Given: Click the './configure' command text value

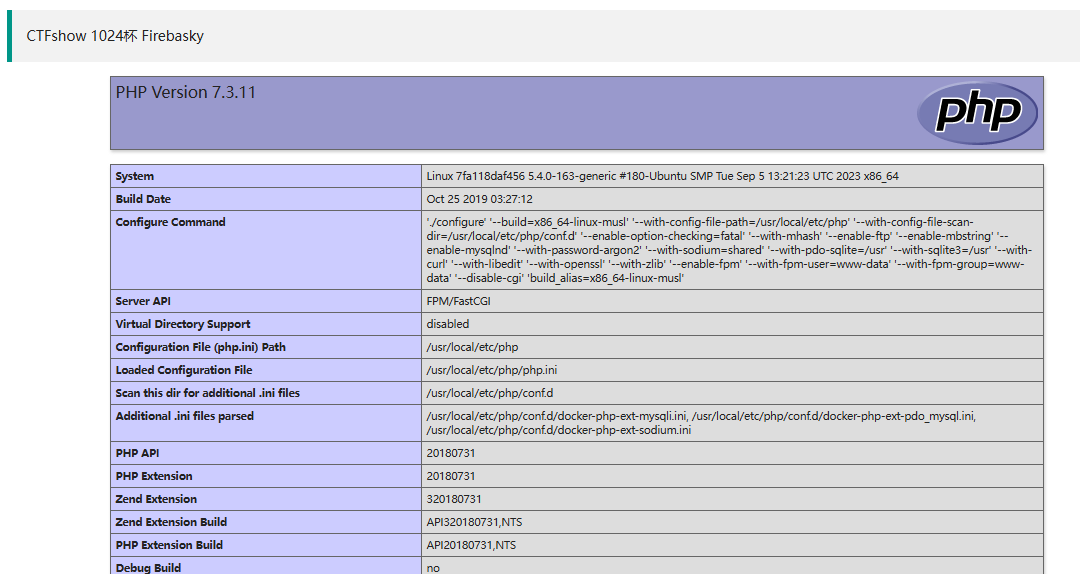Looking at the screenshot, I should click(728, 250).
